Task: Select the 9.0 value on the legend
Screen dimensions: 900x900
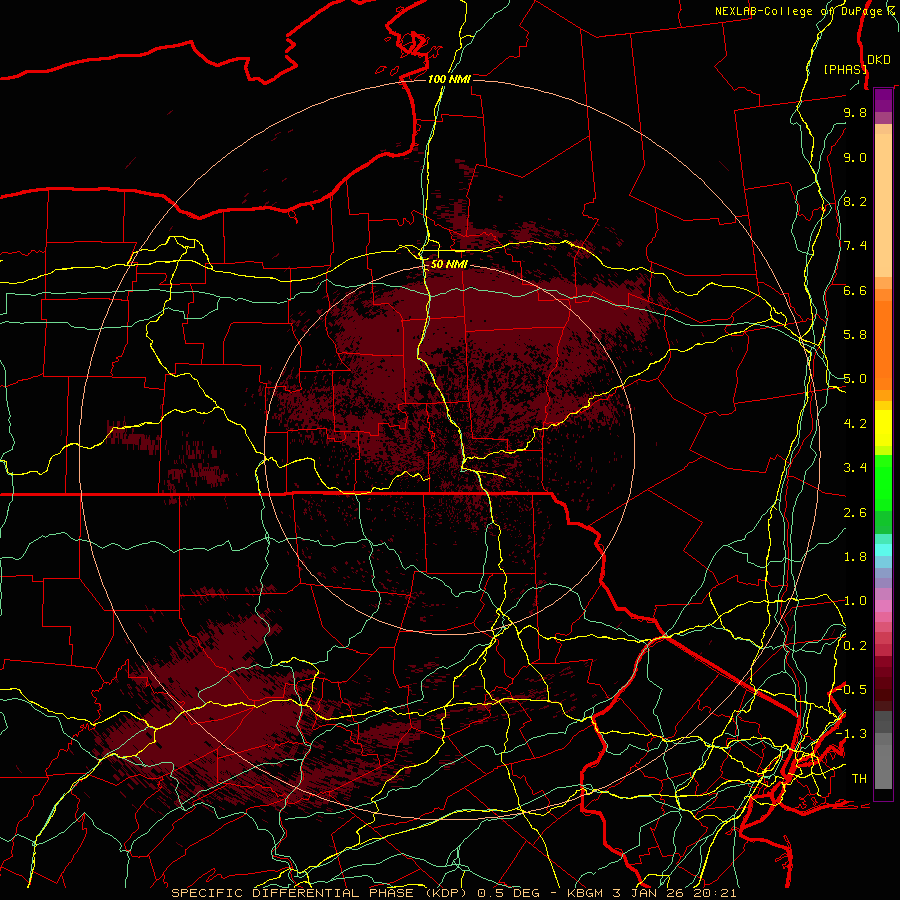Action: (855, 157)
